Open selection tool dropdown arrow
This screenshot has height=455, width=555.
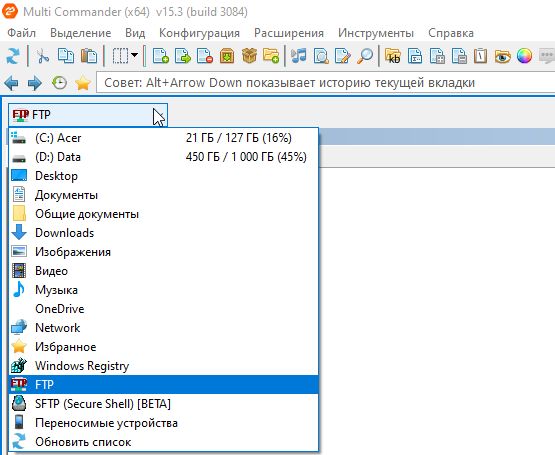pyautogui.click(x=135, y=55)
